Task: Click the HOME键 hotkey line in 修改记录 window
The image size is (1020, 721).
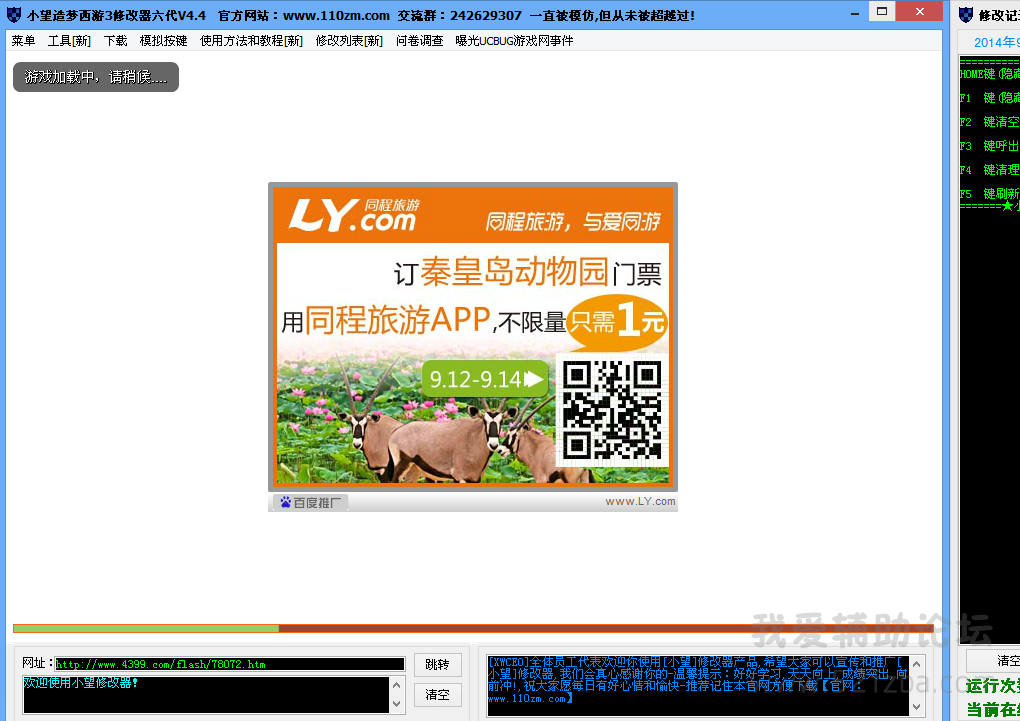Action: point(989,74)
